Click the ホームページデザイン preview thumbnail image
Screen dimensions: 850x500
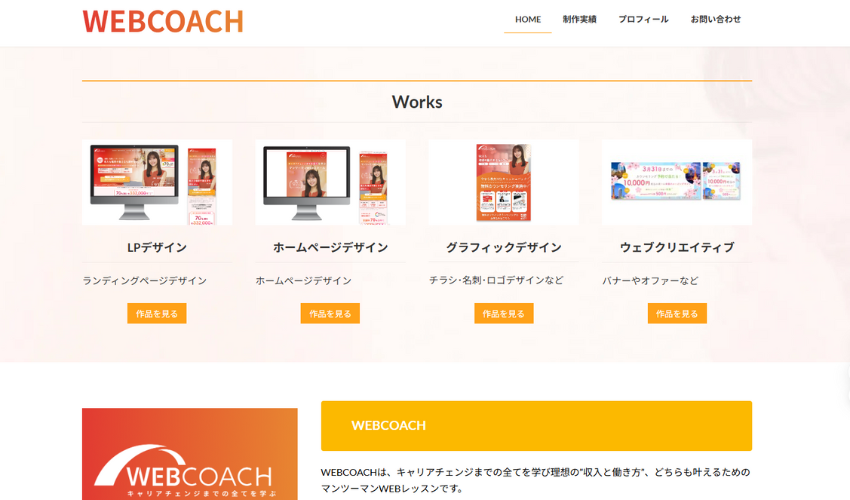[x=330, y=182]
